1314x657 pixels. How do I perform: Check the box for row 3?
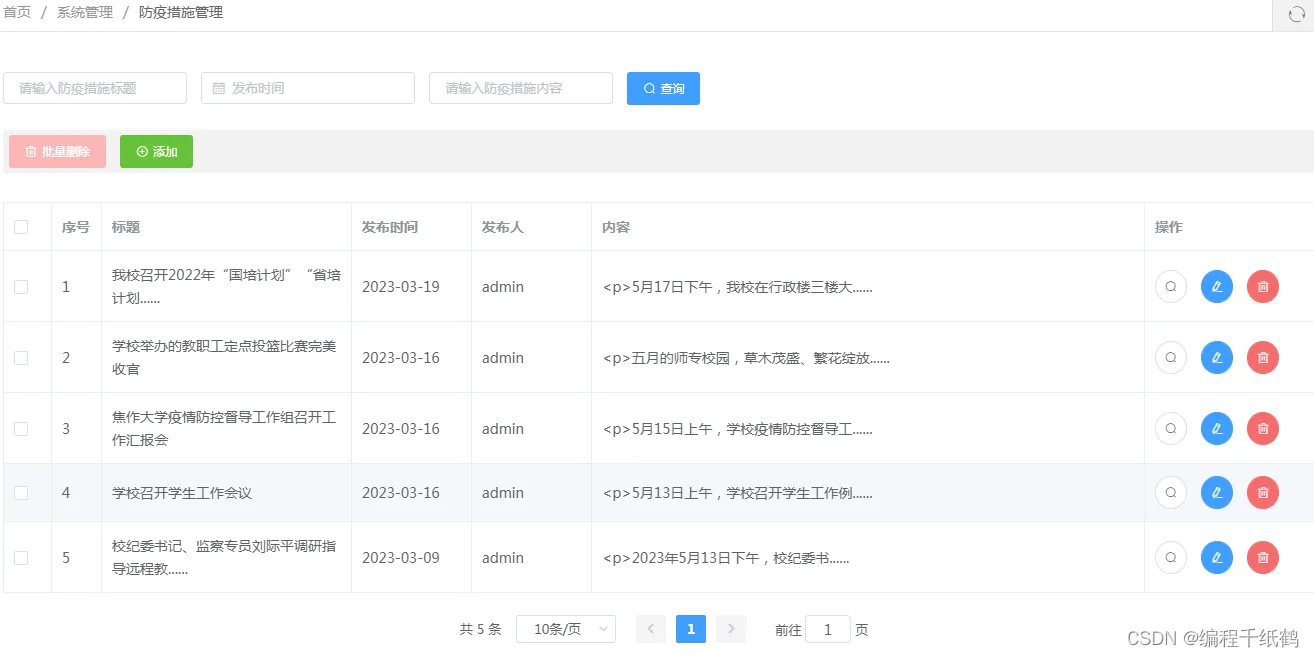pyautogui.click(x=21, y=429)
